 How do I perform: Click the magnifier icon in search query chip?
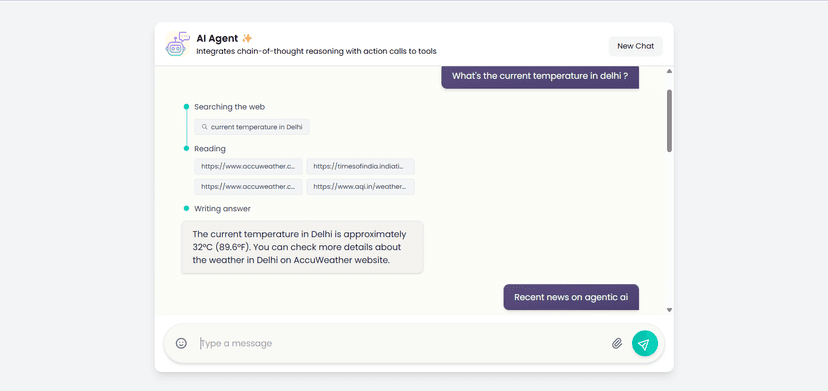tap(204, 127)
